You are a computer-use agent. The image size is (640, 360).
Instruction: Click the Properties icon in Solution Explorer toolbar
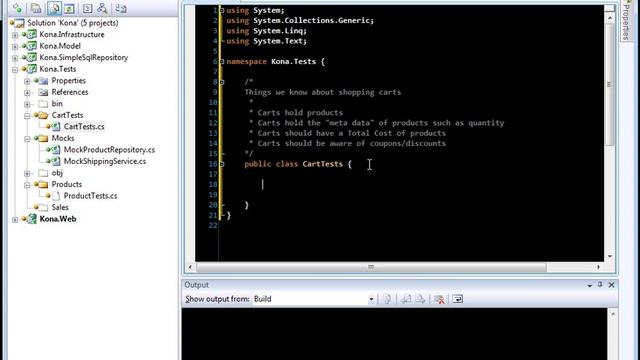coord(36,8)
